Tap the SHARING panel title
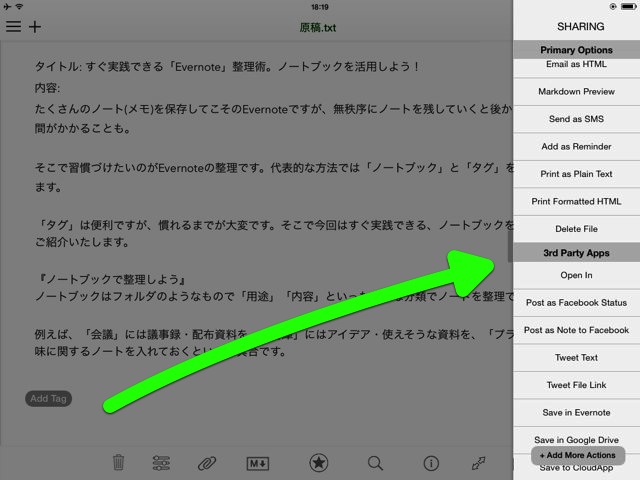 point(580,27)
